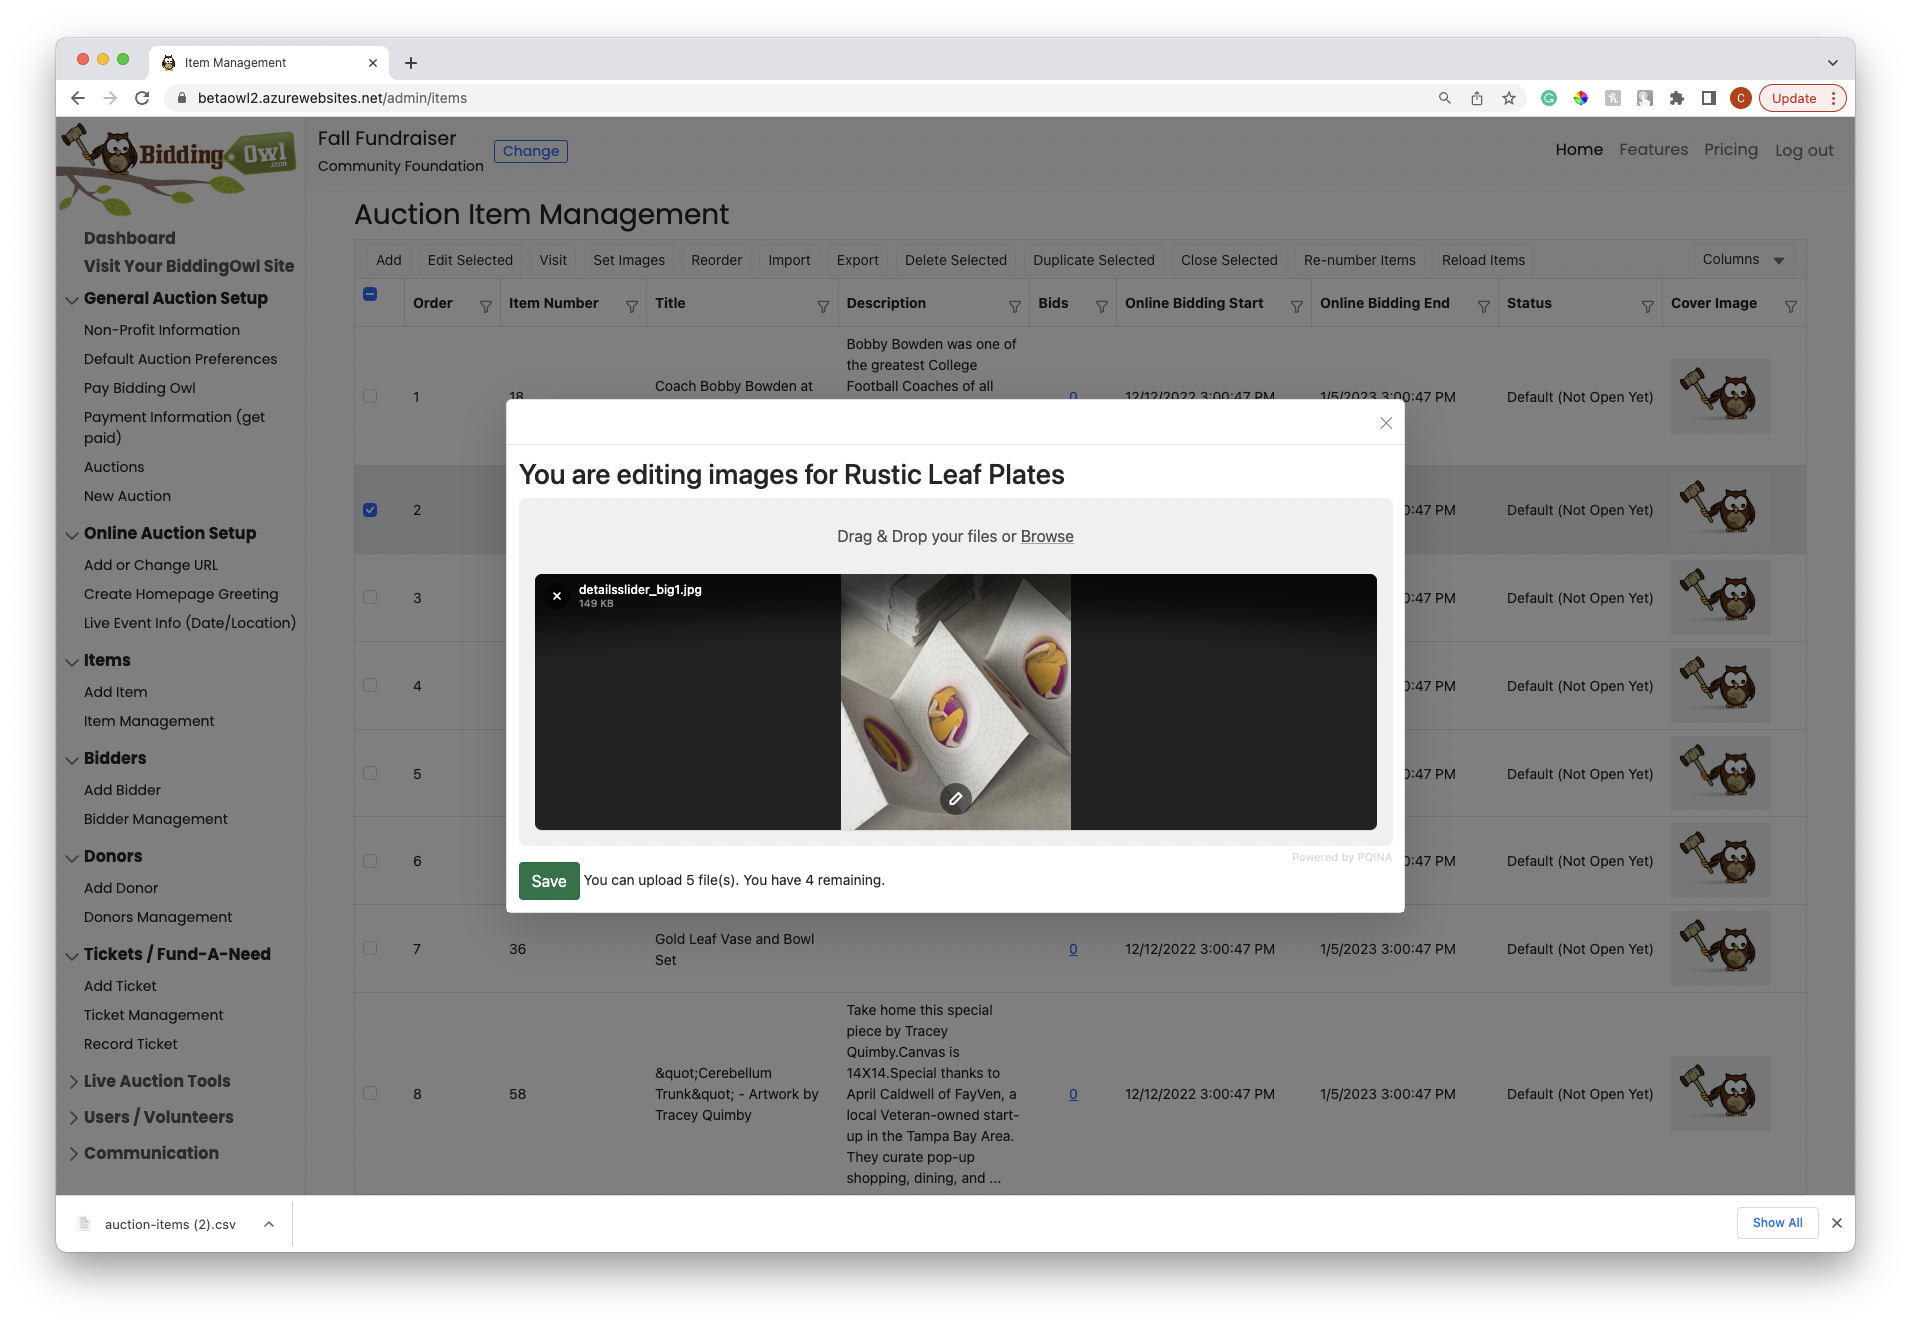Uncheck the selected checkbox on row 2
The image size is (1911, 1326).
(370, 509)
